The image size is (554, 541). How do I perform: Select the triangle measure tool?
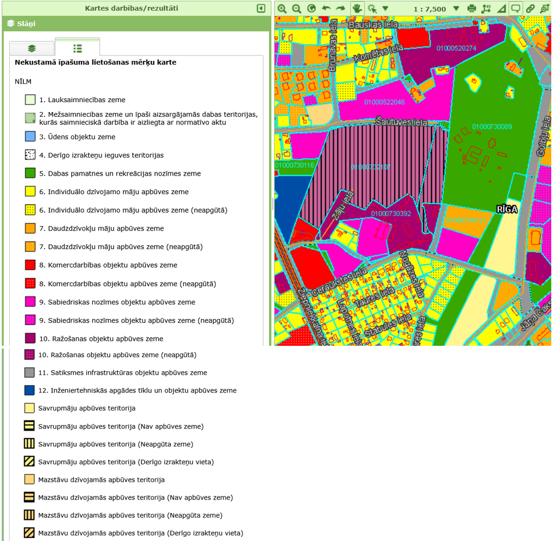click(501, 8)
